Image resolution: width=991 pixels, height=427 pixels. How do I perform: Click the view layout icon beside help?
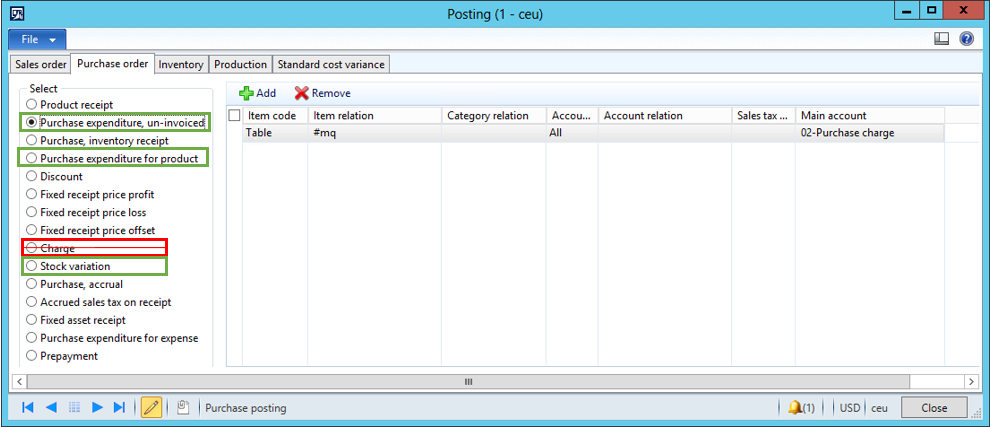tap(941, 39)
